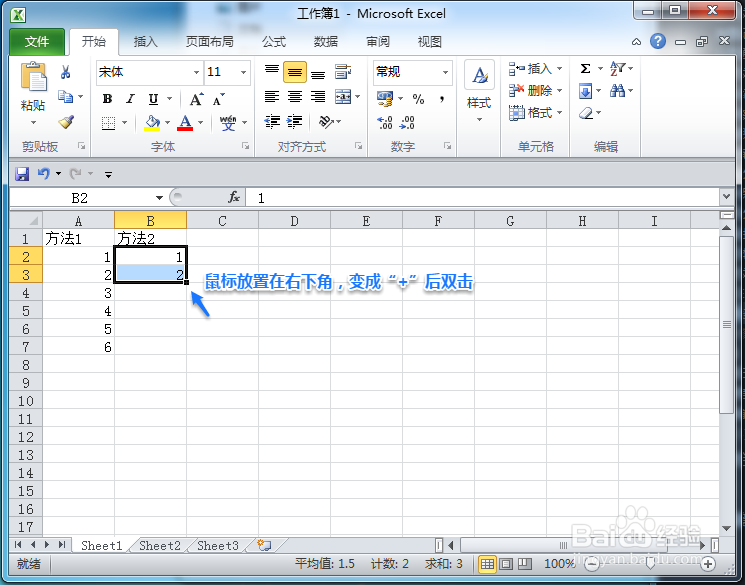Click text orientation icon
The height and width of the screenshot is (585, 745).
[x=326, y=122]
